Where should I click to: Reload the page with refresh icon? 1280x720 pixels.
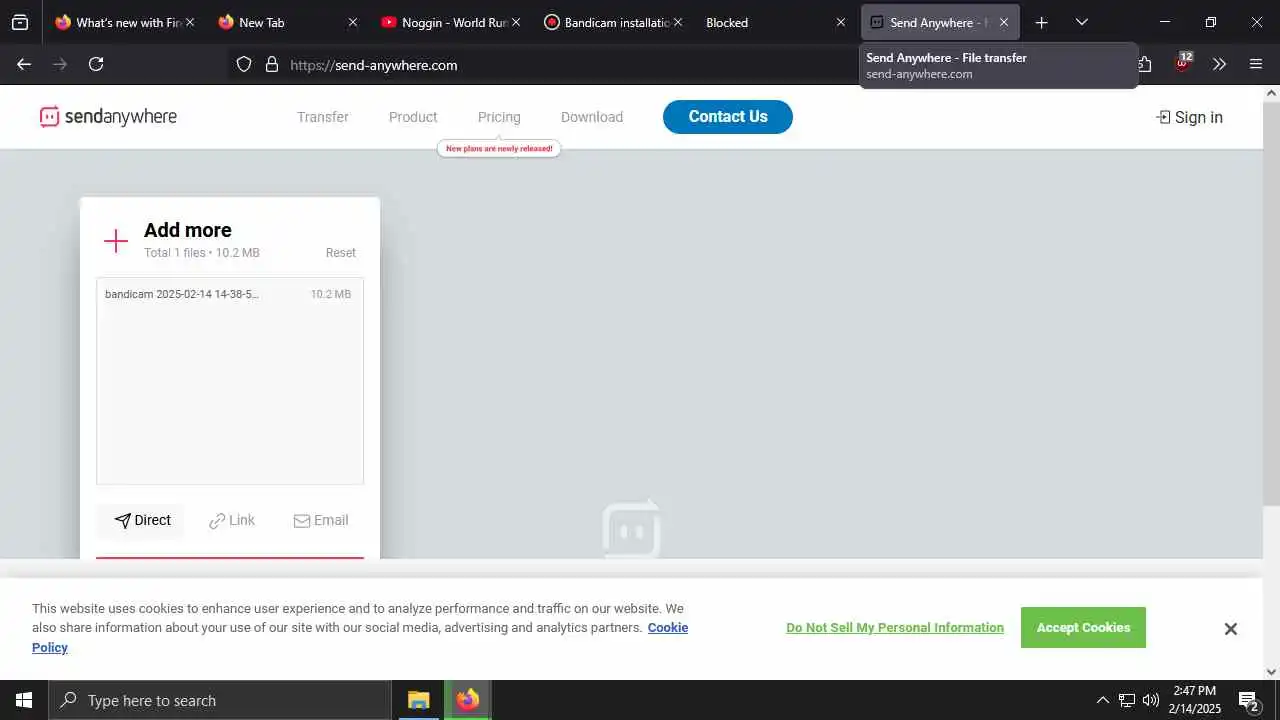96,64
